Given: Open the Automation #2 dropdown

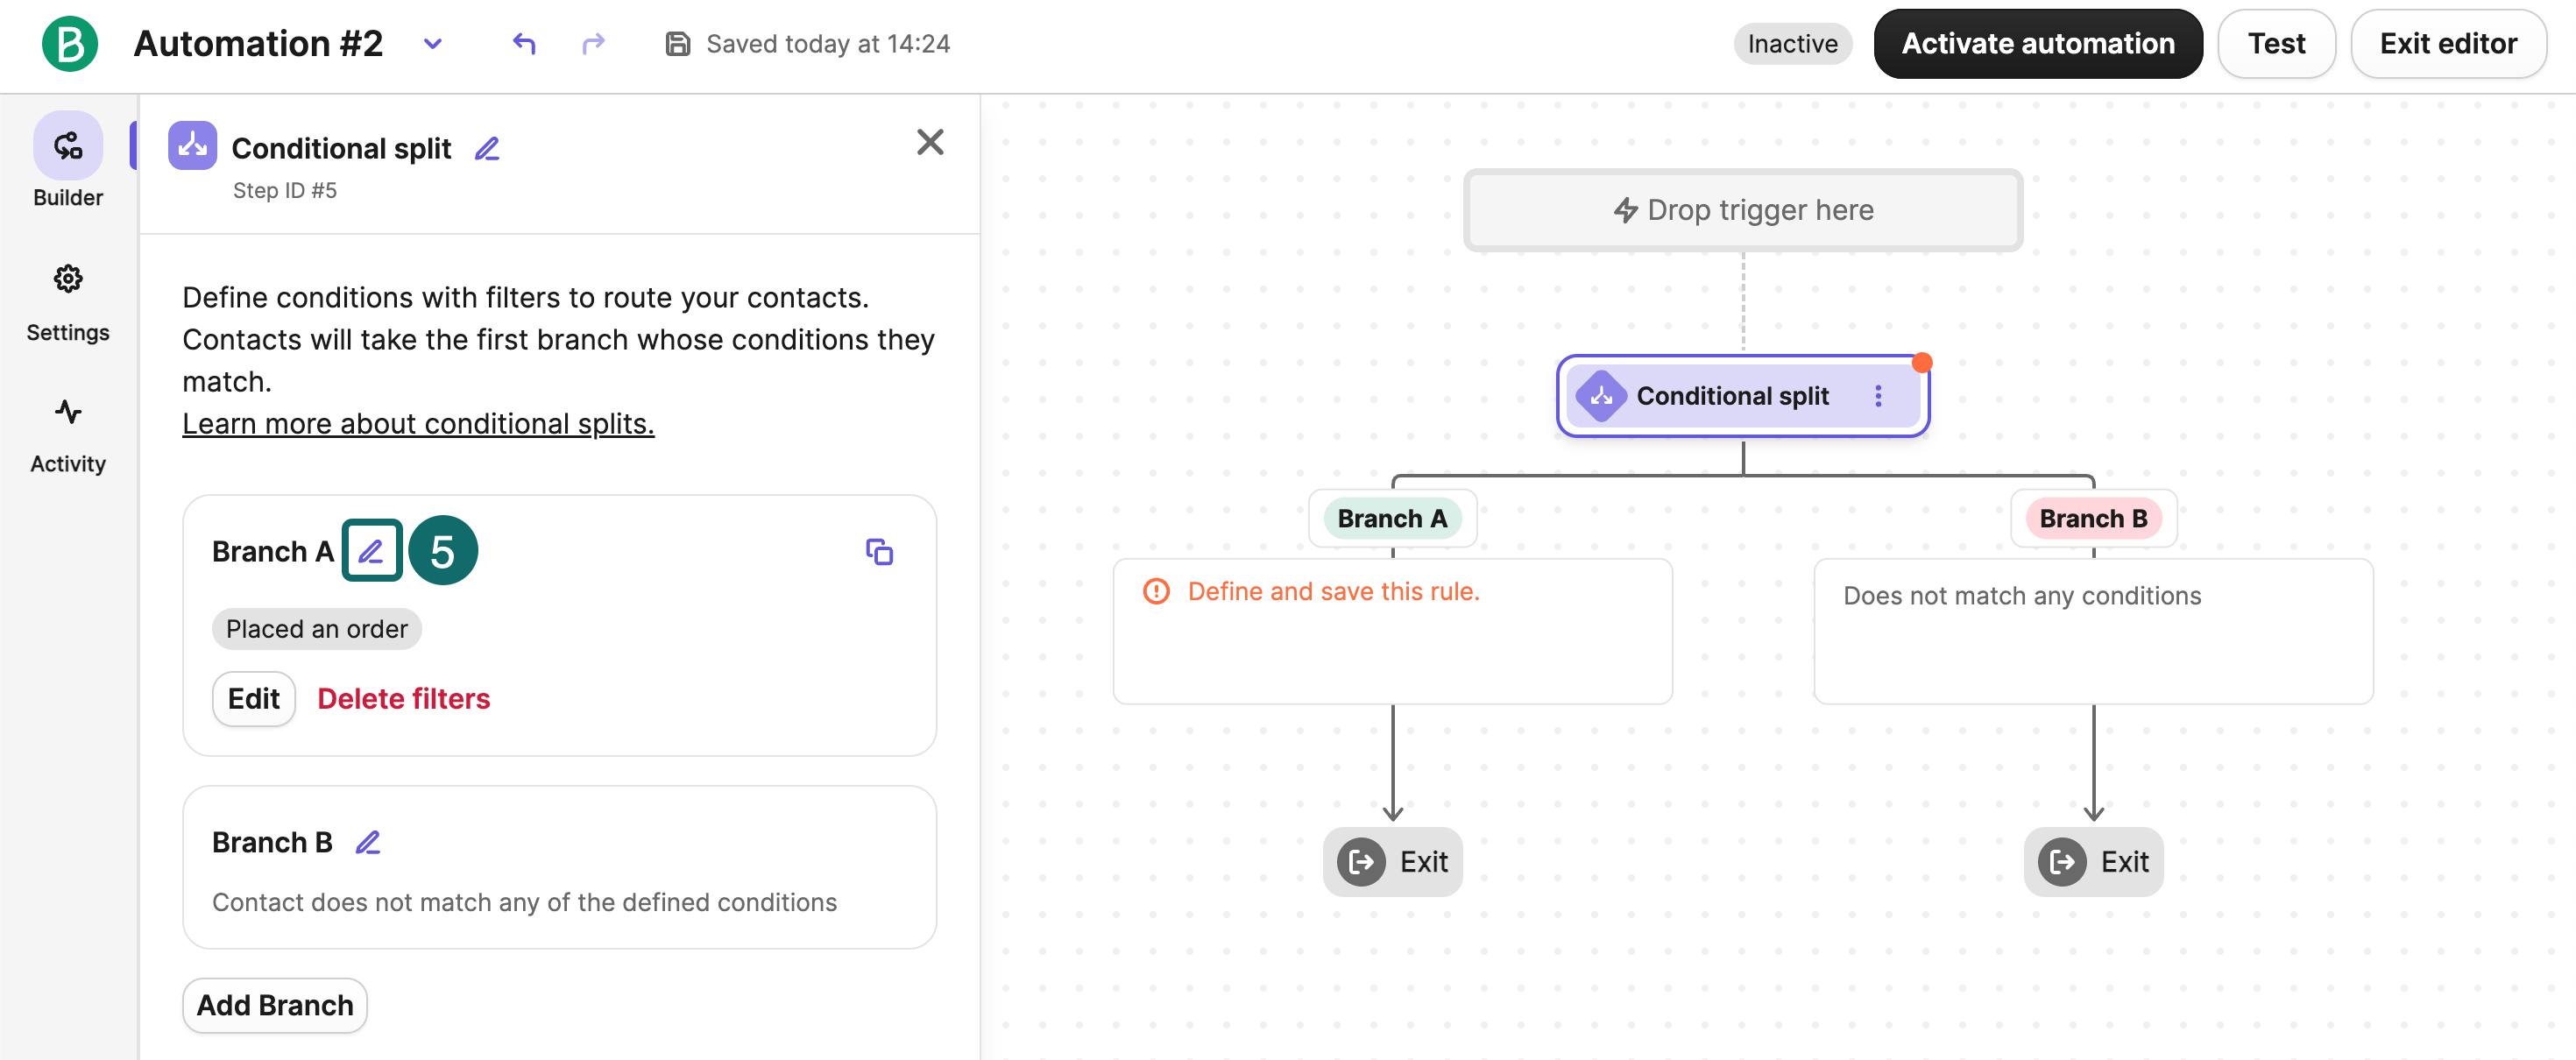Looking at the screenshot, I should pyautogui.click(x=433, y=44).
